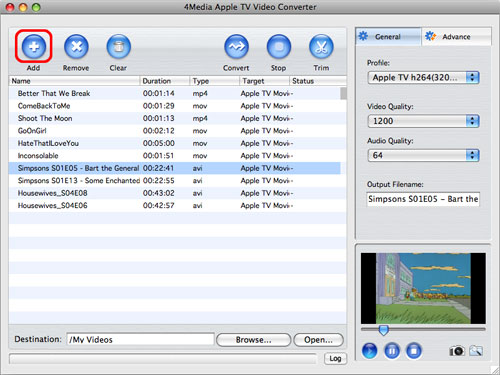Click the conversion progress bar

(163, 359)
